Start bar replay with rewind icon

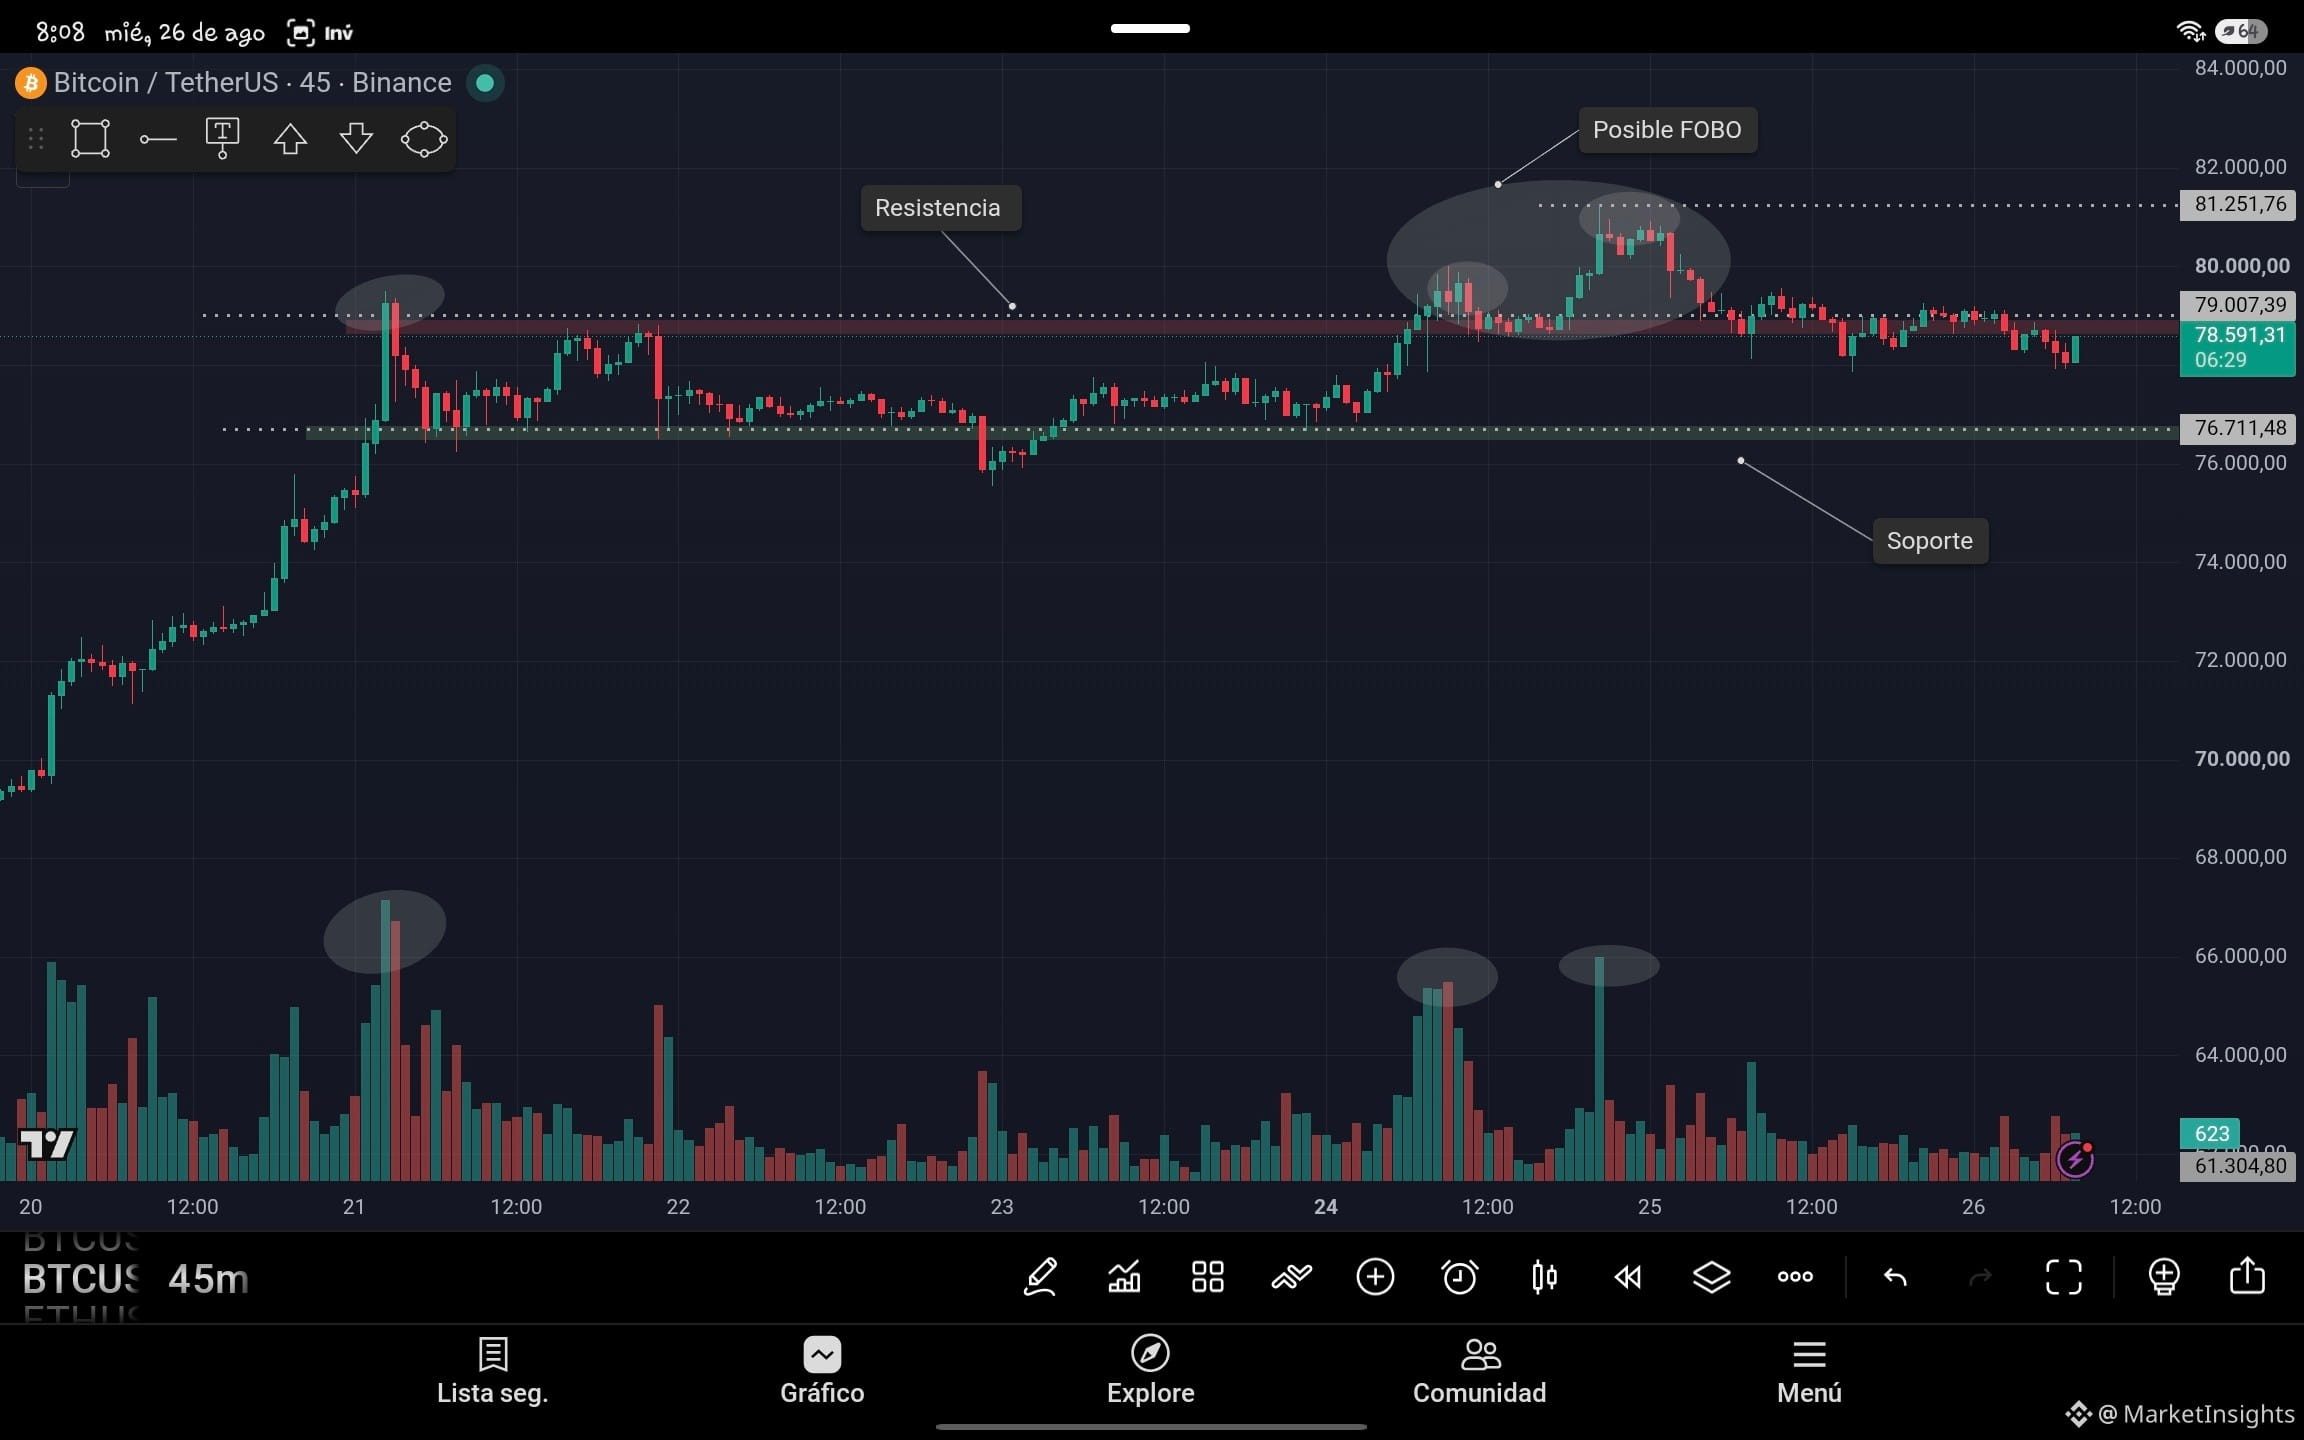coord(1628,1277)
